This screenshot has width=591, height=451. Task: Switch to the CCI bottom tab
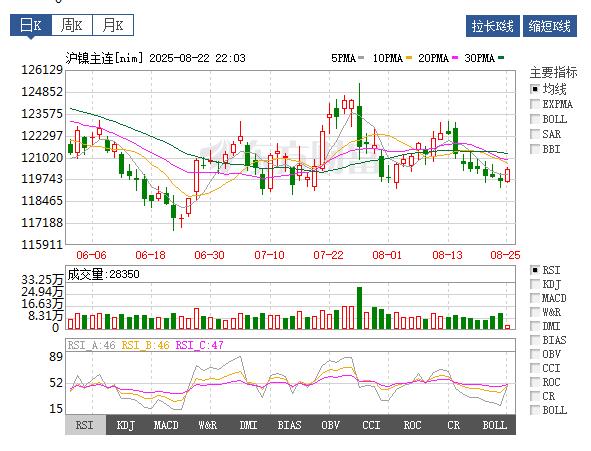371,425
